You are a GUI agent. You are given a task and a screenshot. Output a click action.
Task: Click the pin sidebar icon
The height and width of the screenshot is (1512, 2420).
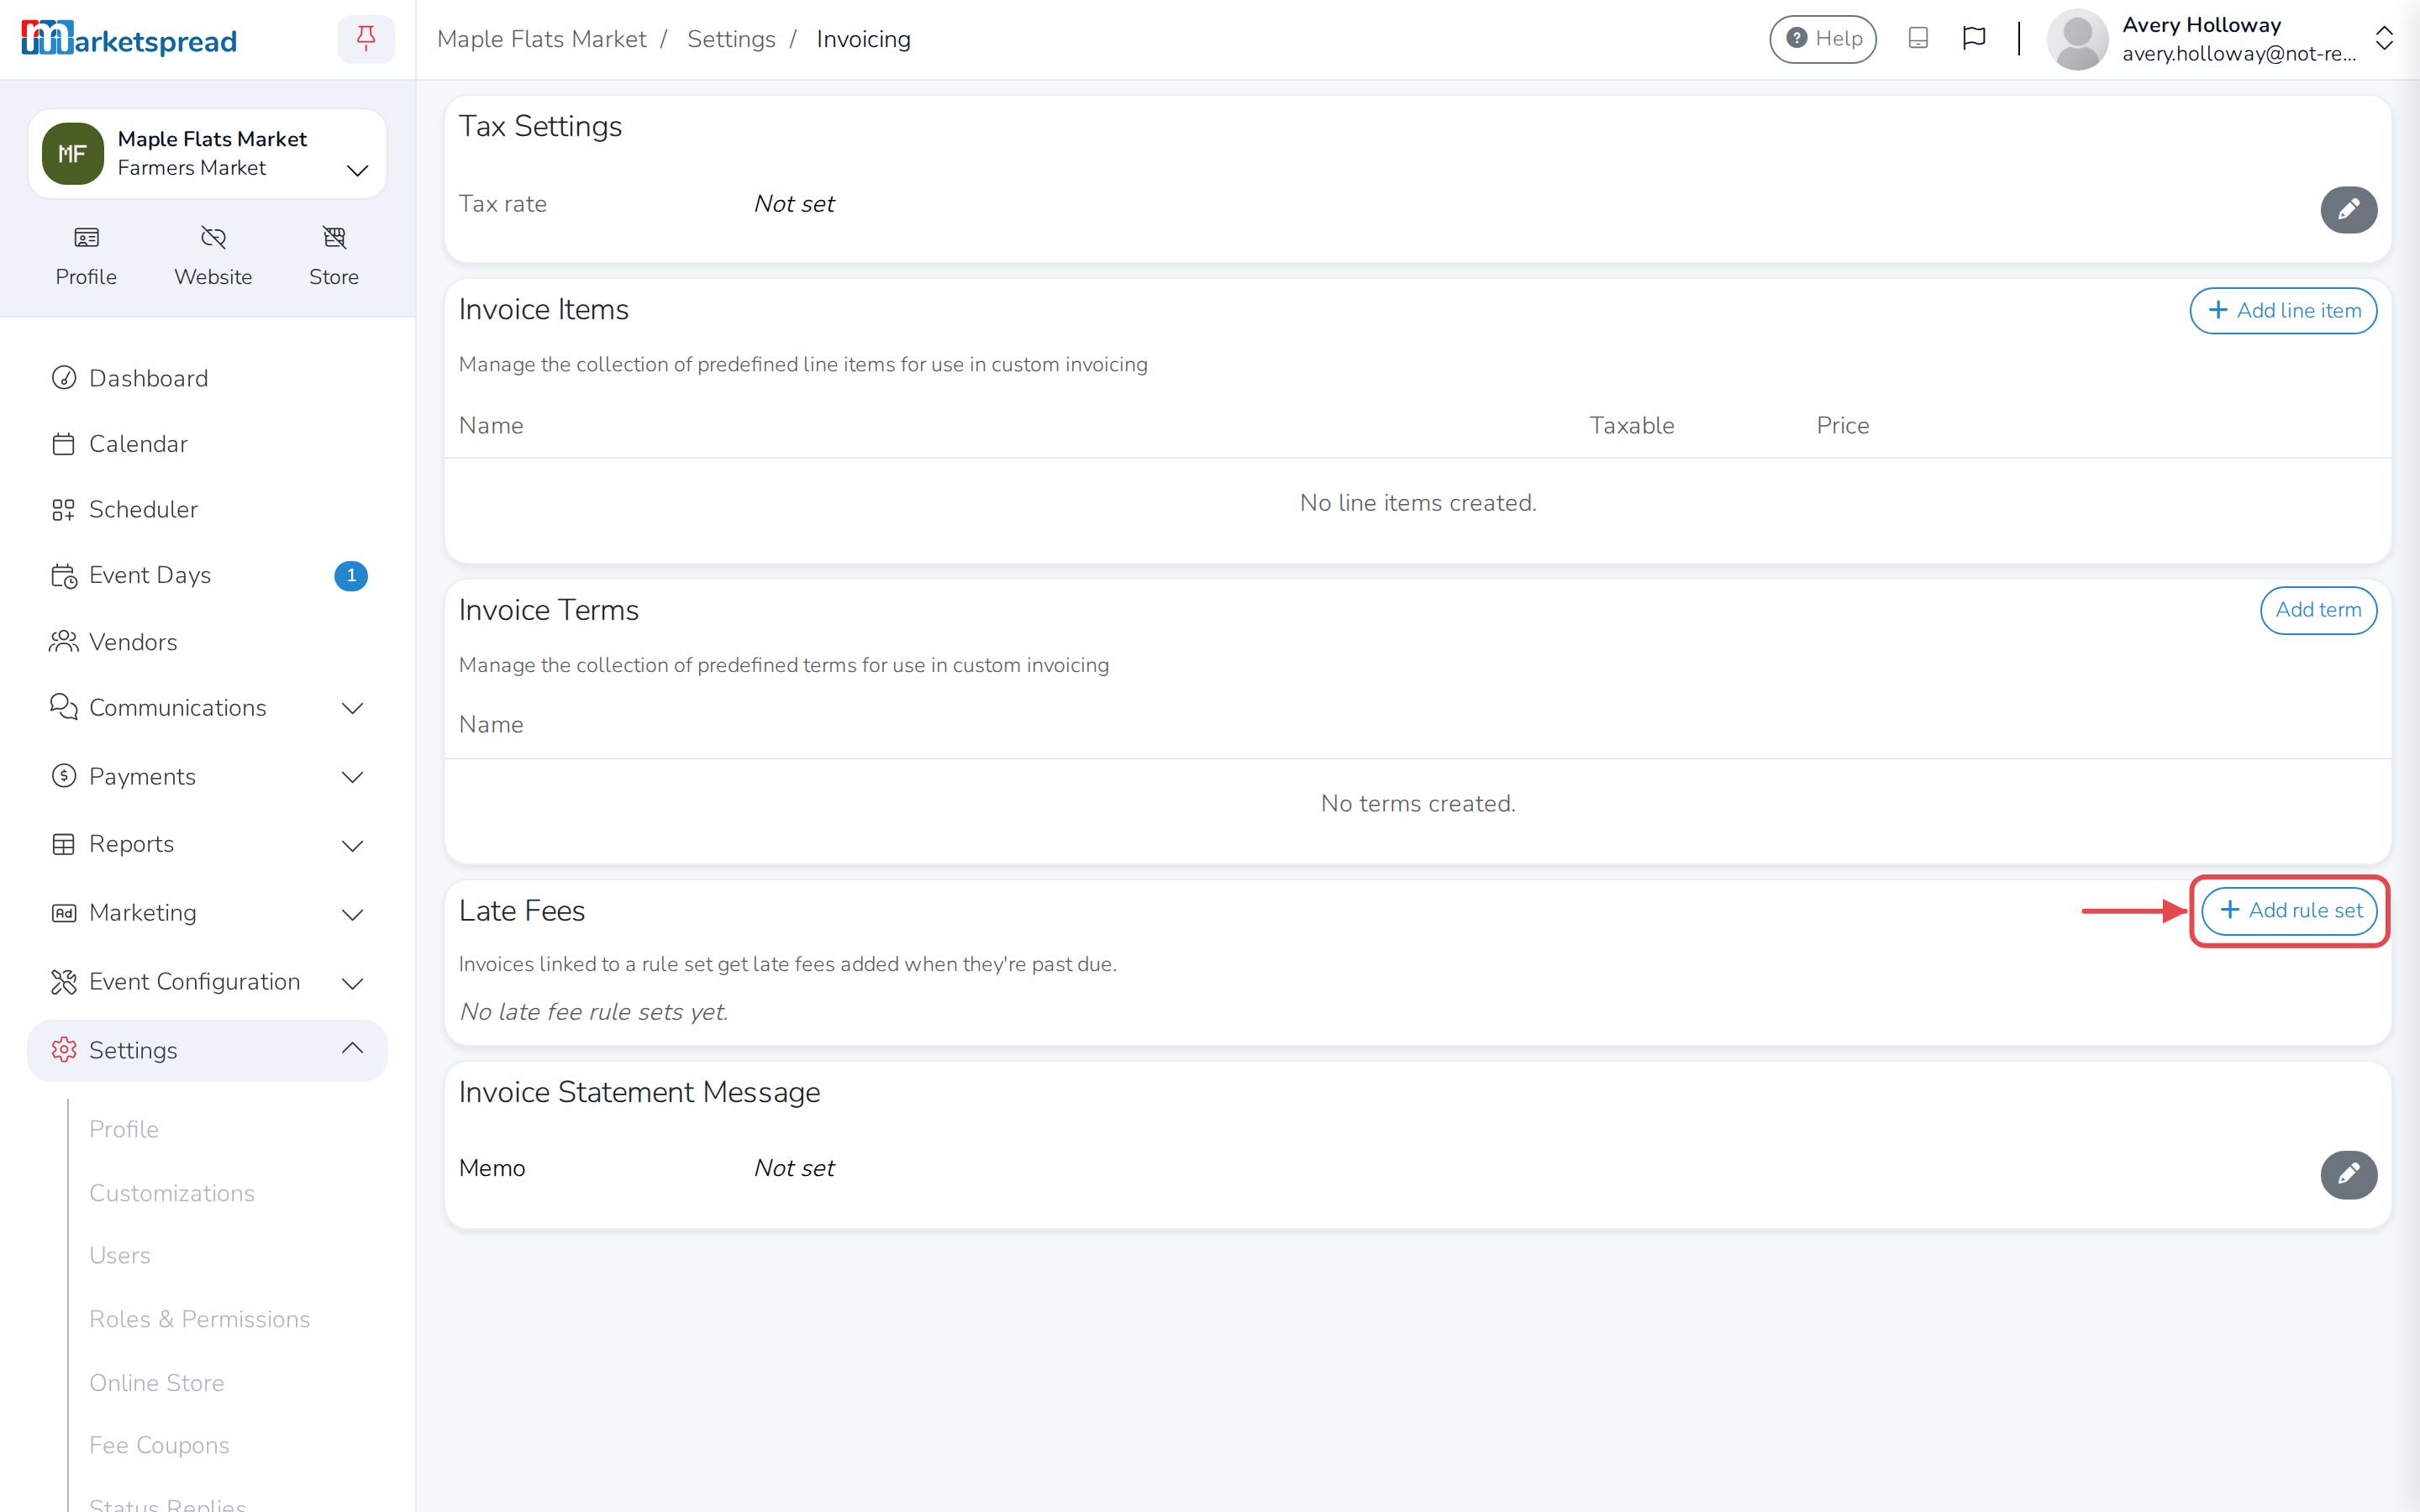(366, 39)
